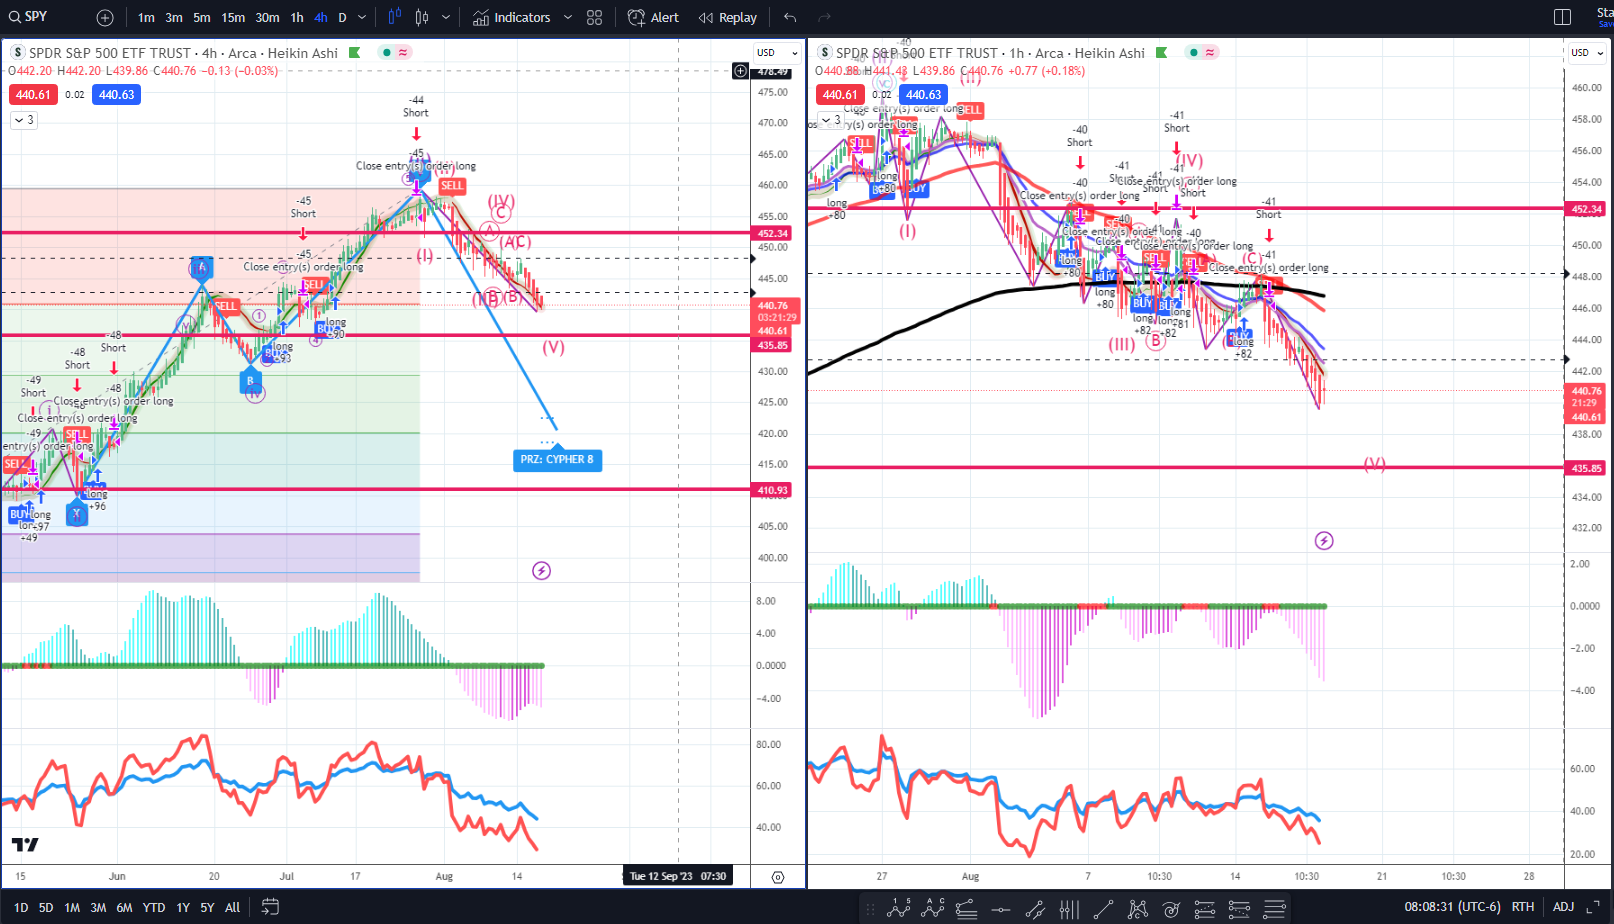Select the D daily timeframe
Image resolution: width=1614 pixels, height=924 pixels.
(342, 17)
